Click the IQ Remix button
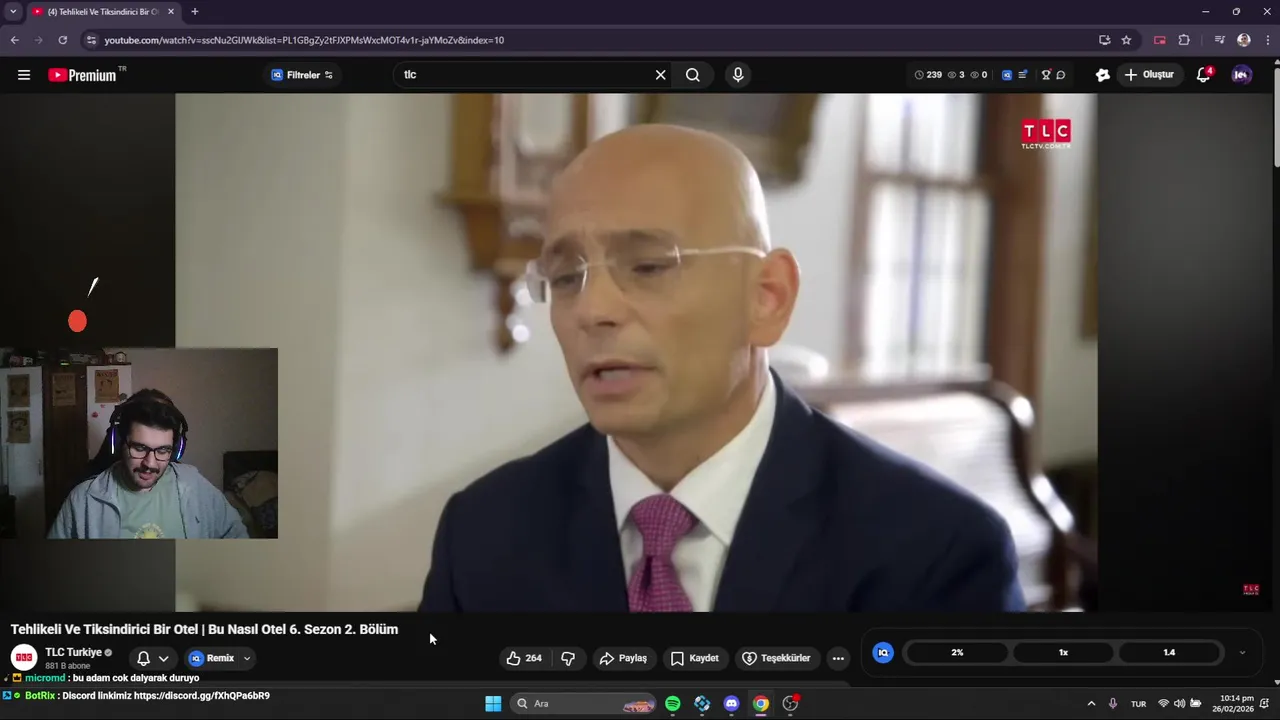This screenshot has width=1280, height=720. 211,658
